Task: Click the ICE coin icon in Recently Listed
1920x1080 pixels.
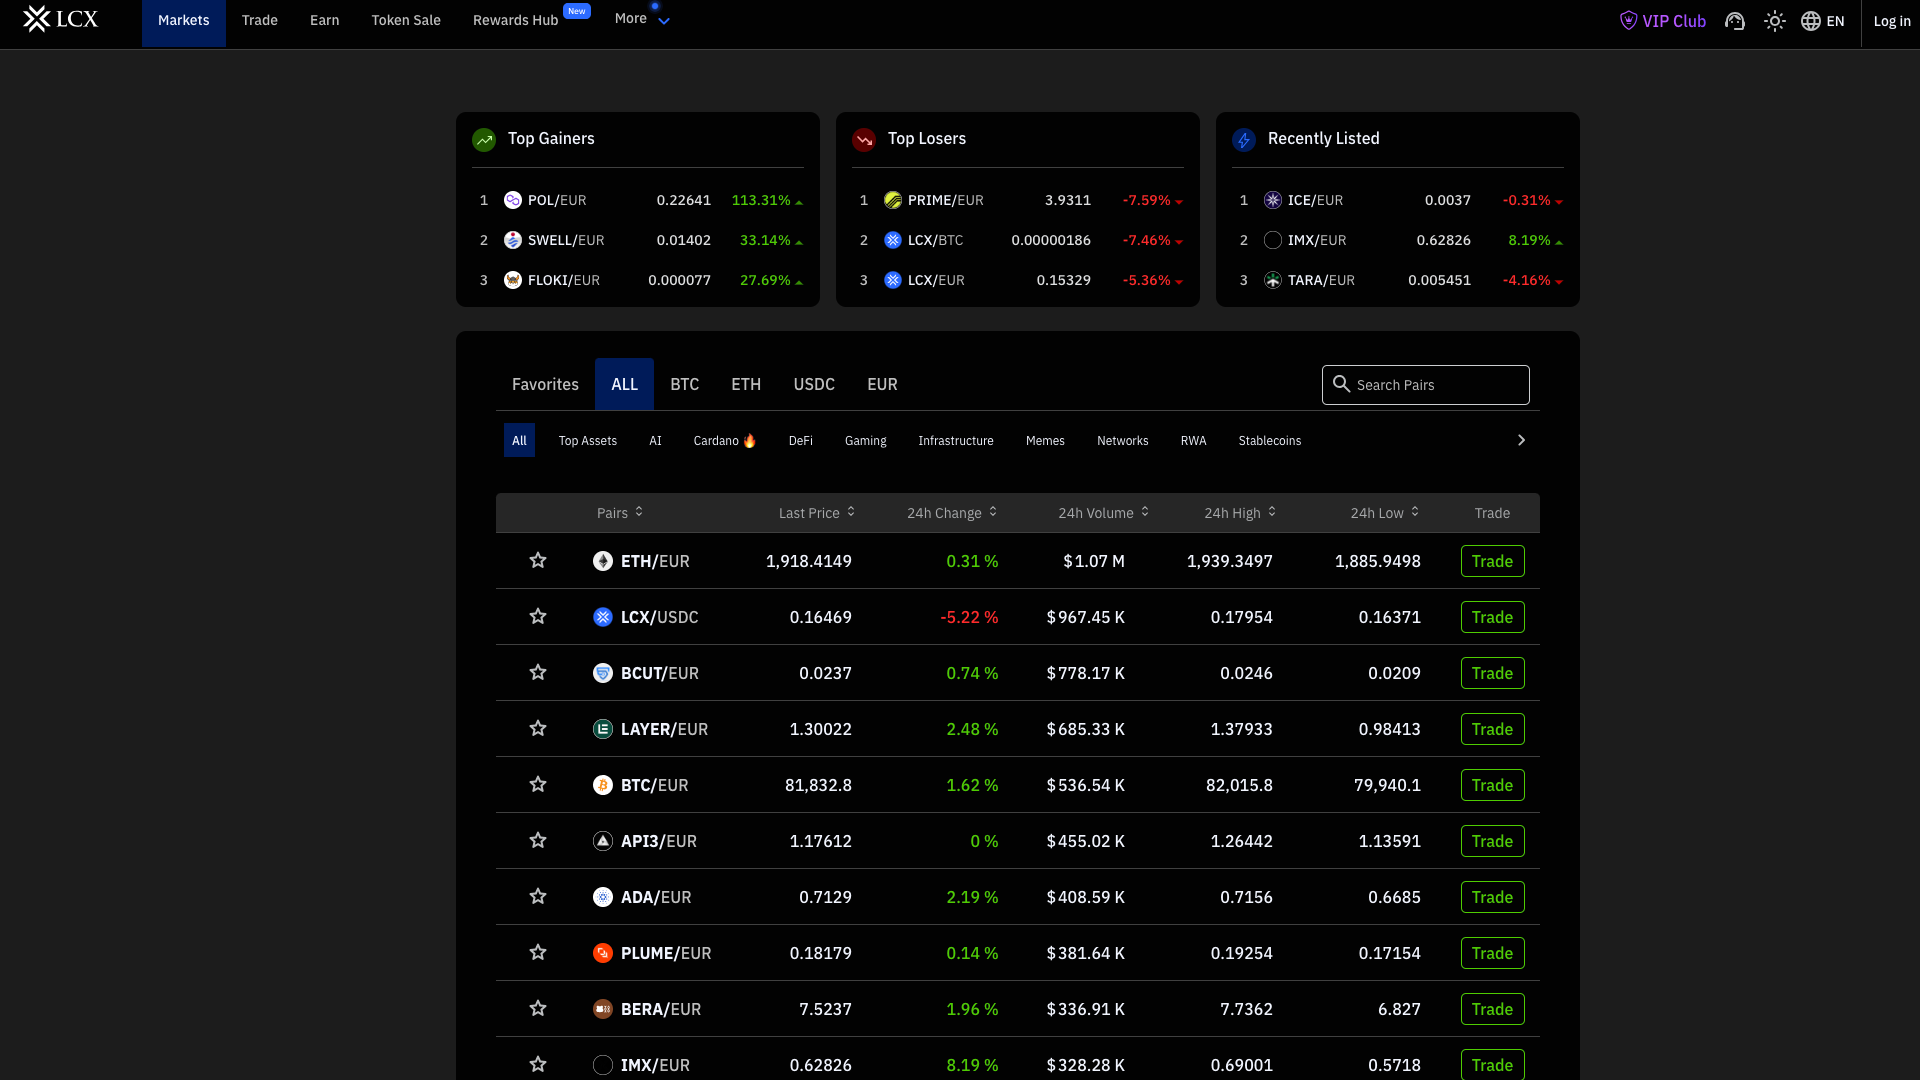Action: (x=1273, y=200)
